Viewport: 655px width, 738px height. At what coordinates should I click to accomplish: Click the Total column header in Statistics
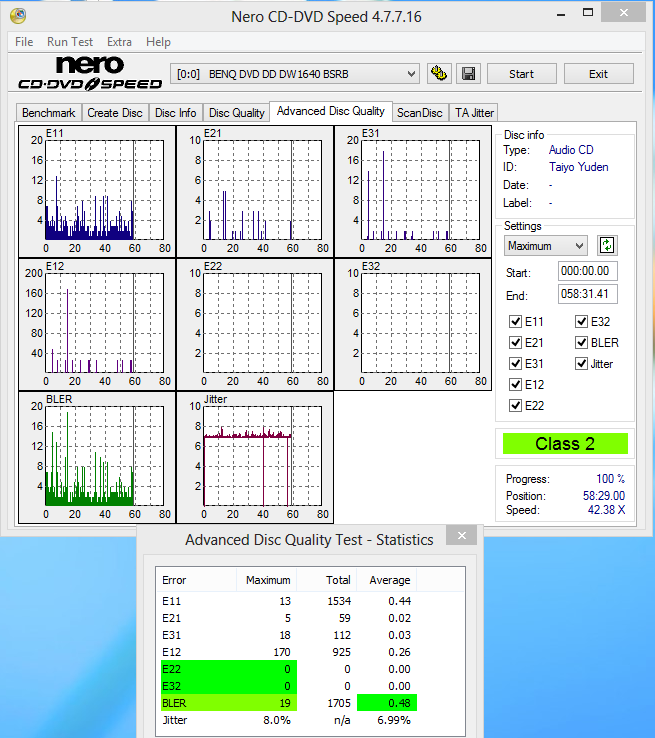coord(327,580)
